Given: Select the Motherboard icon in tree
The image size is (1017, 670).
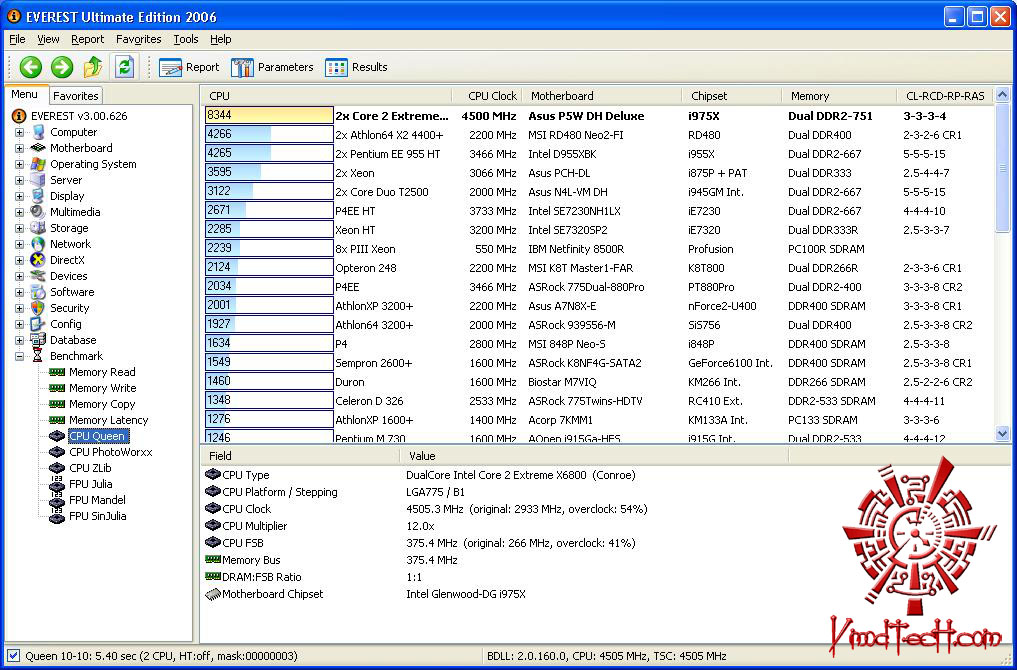Looking at the screenshot, I should (38, 148).
